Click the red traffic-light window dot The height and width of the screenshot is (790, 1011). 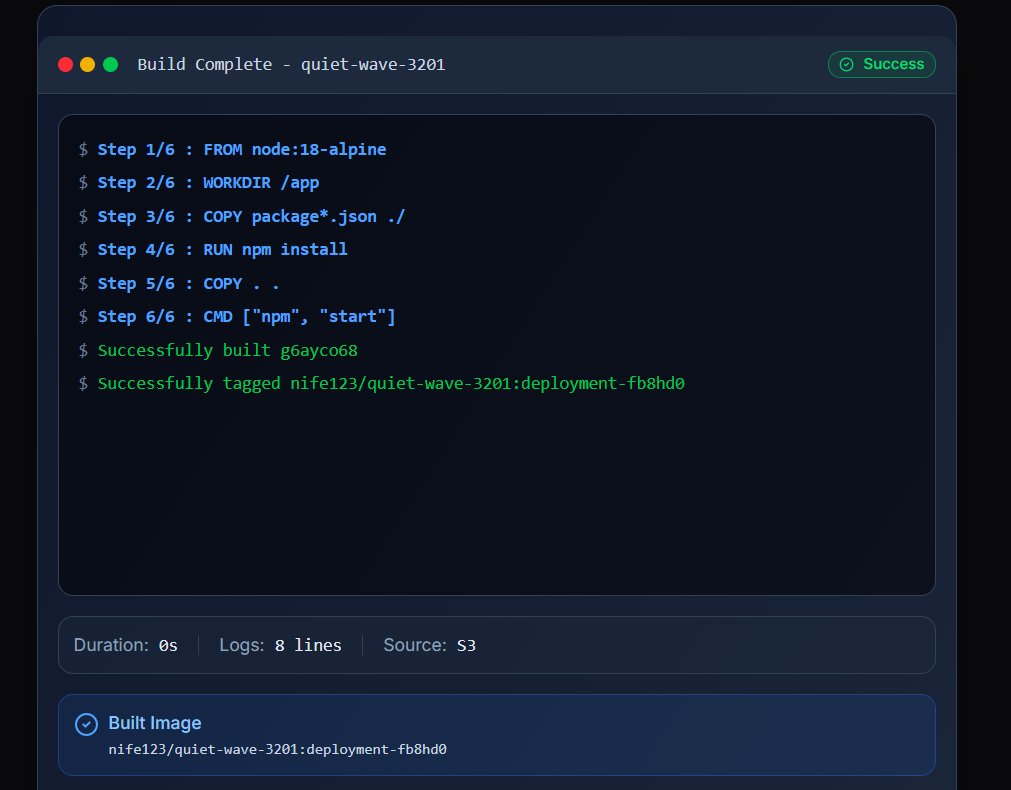point(64,64)
